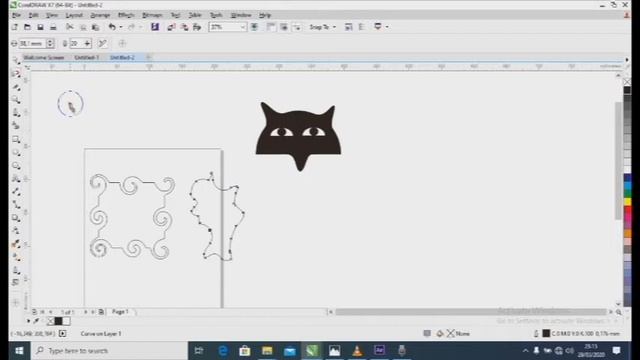Switch to the Welcome Screen tab
640x360 pixels.
click(x=44, y=58)
